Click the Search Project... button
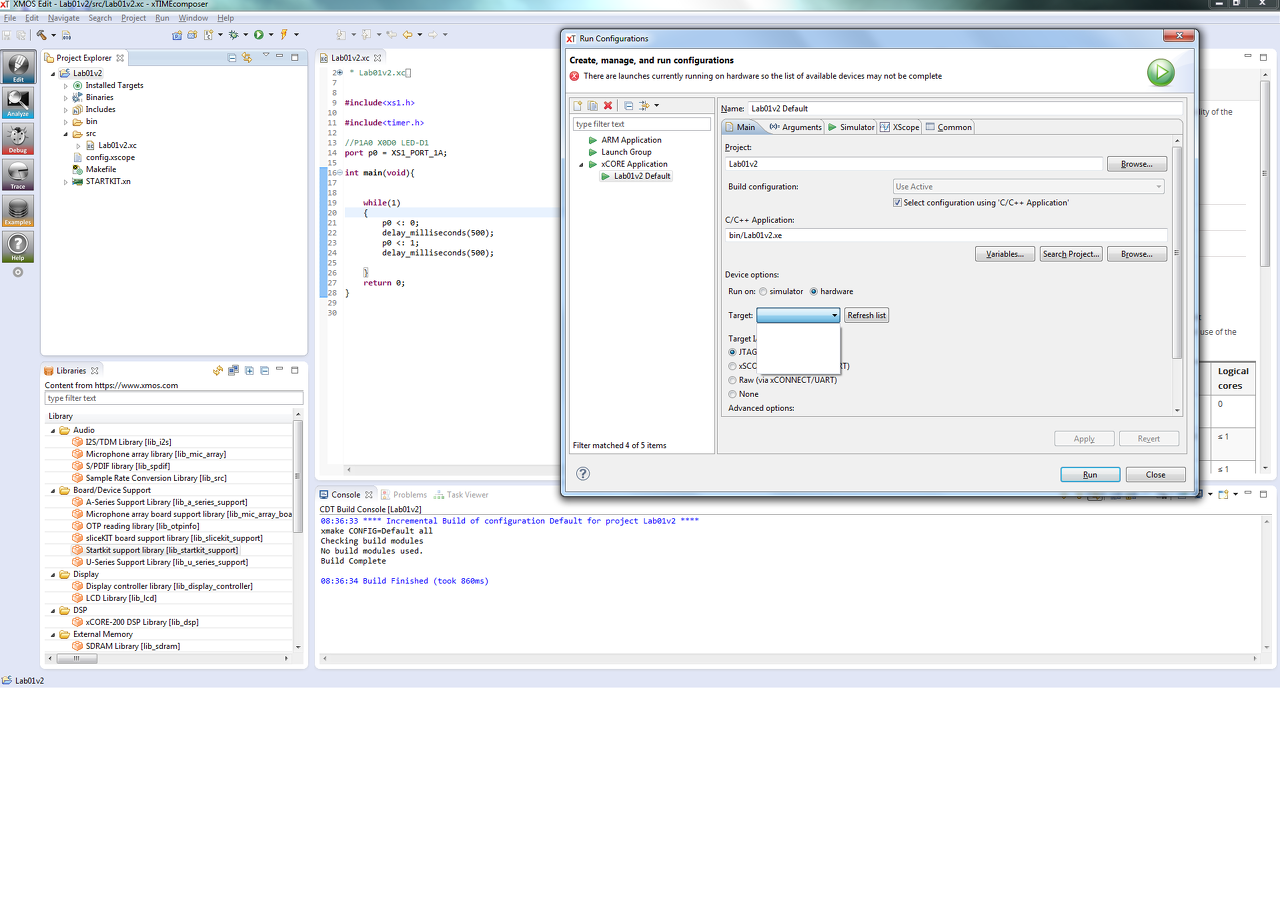Screen dimensions: 1280x903 click(x=1071, y=254)
